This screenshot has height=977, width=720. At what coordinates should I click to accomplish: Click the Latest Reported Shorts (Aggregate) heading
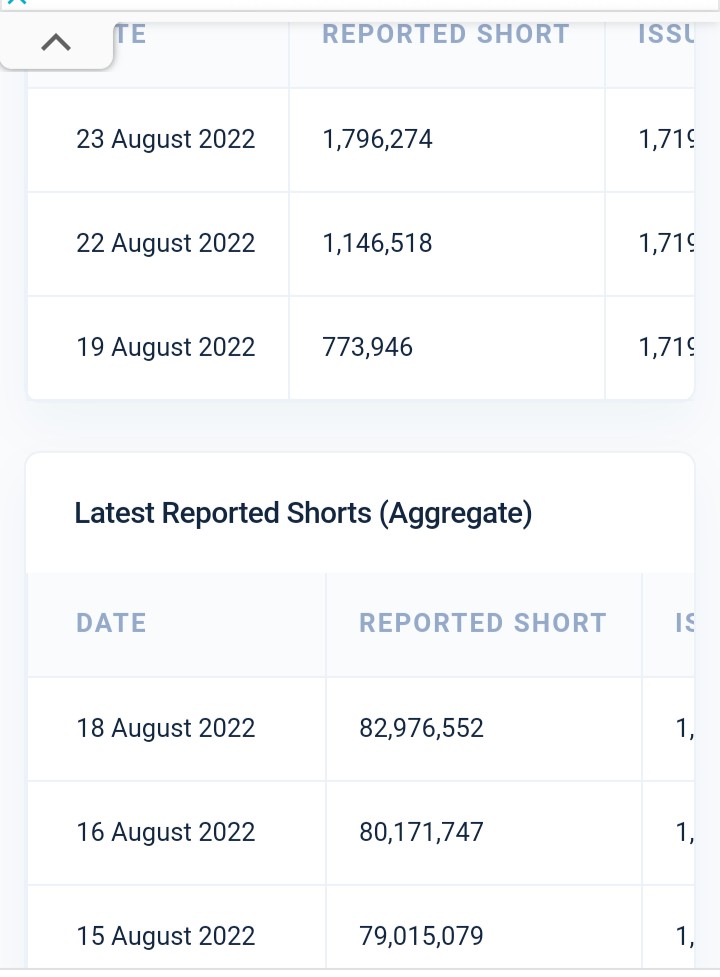coord(303,513)
